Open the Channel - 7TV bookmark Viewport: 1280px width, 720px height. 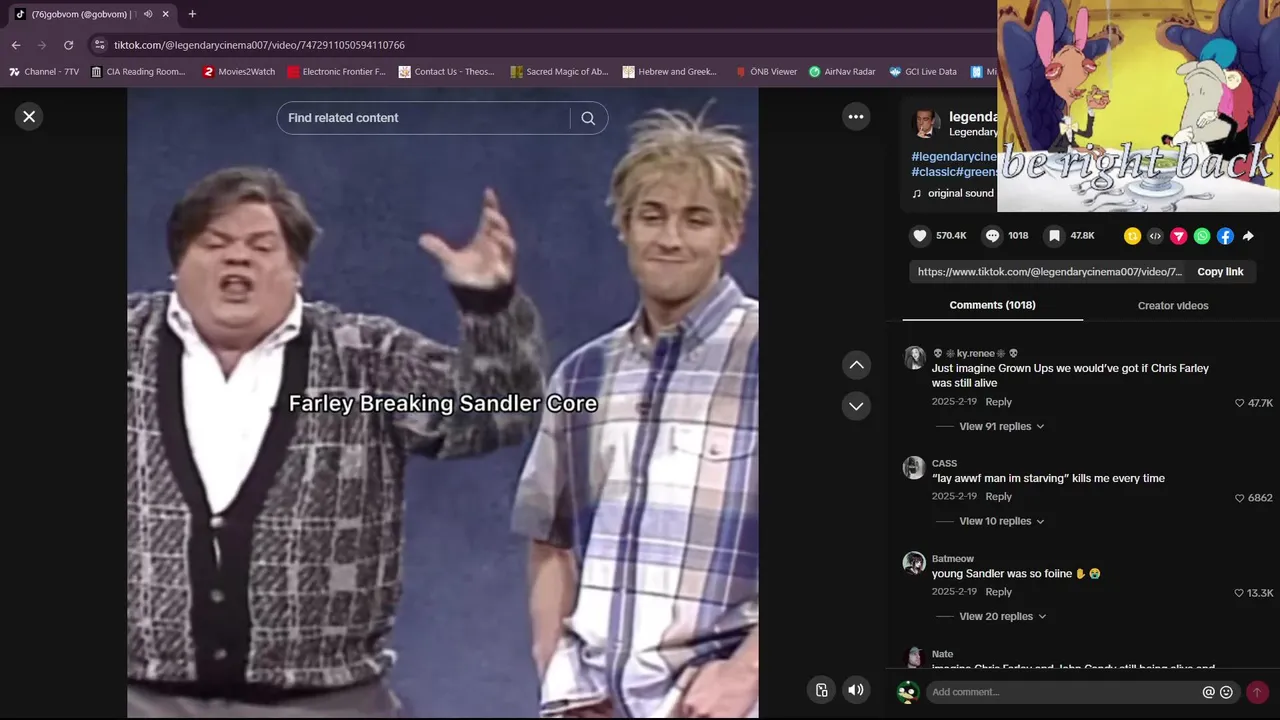pos(44,72)
